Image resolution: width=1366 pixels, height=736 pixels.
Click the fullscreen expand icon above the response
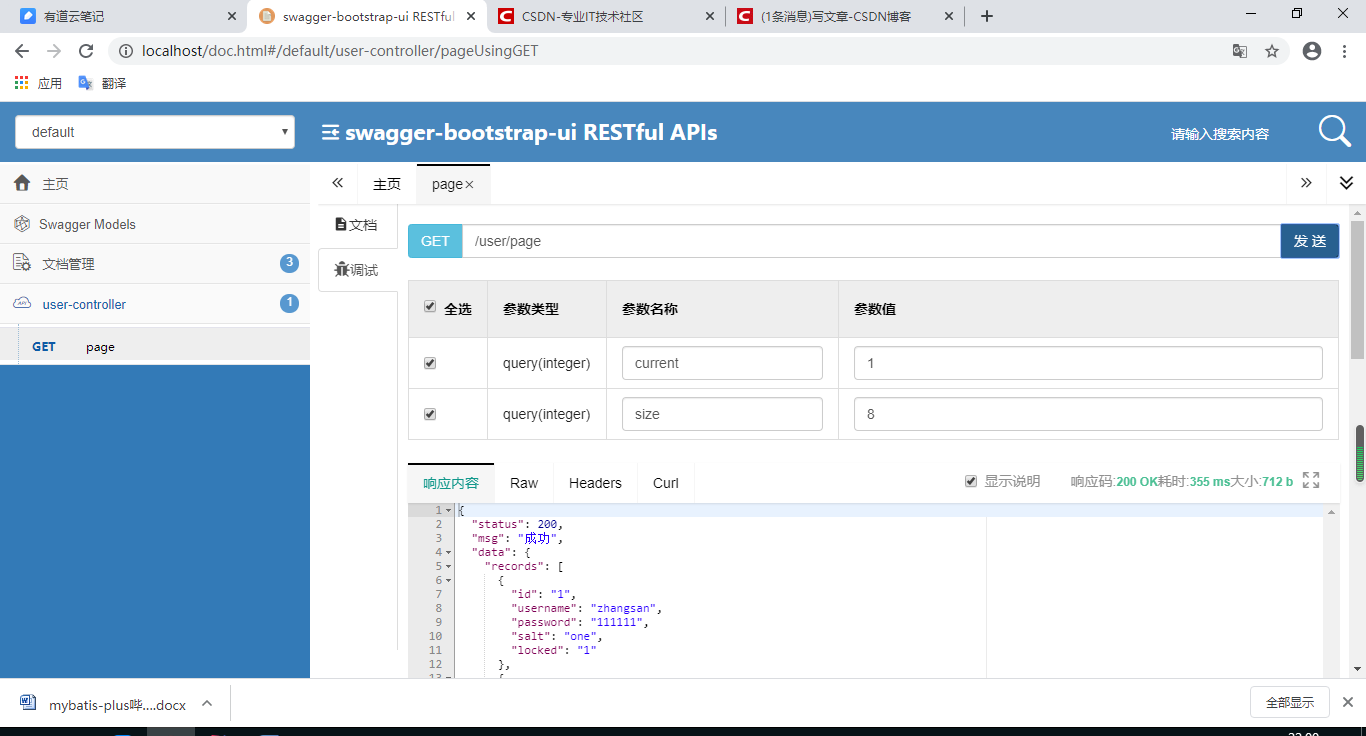click(x=1310, y=480)
